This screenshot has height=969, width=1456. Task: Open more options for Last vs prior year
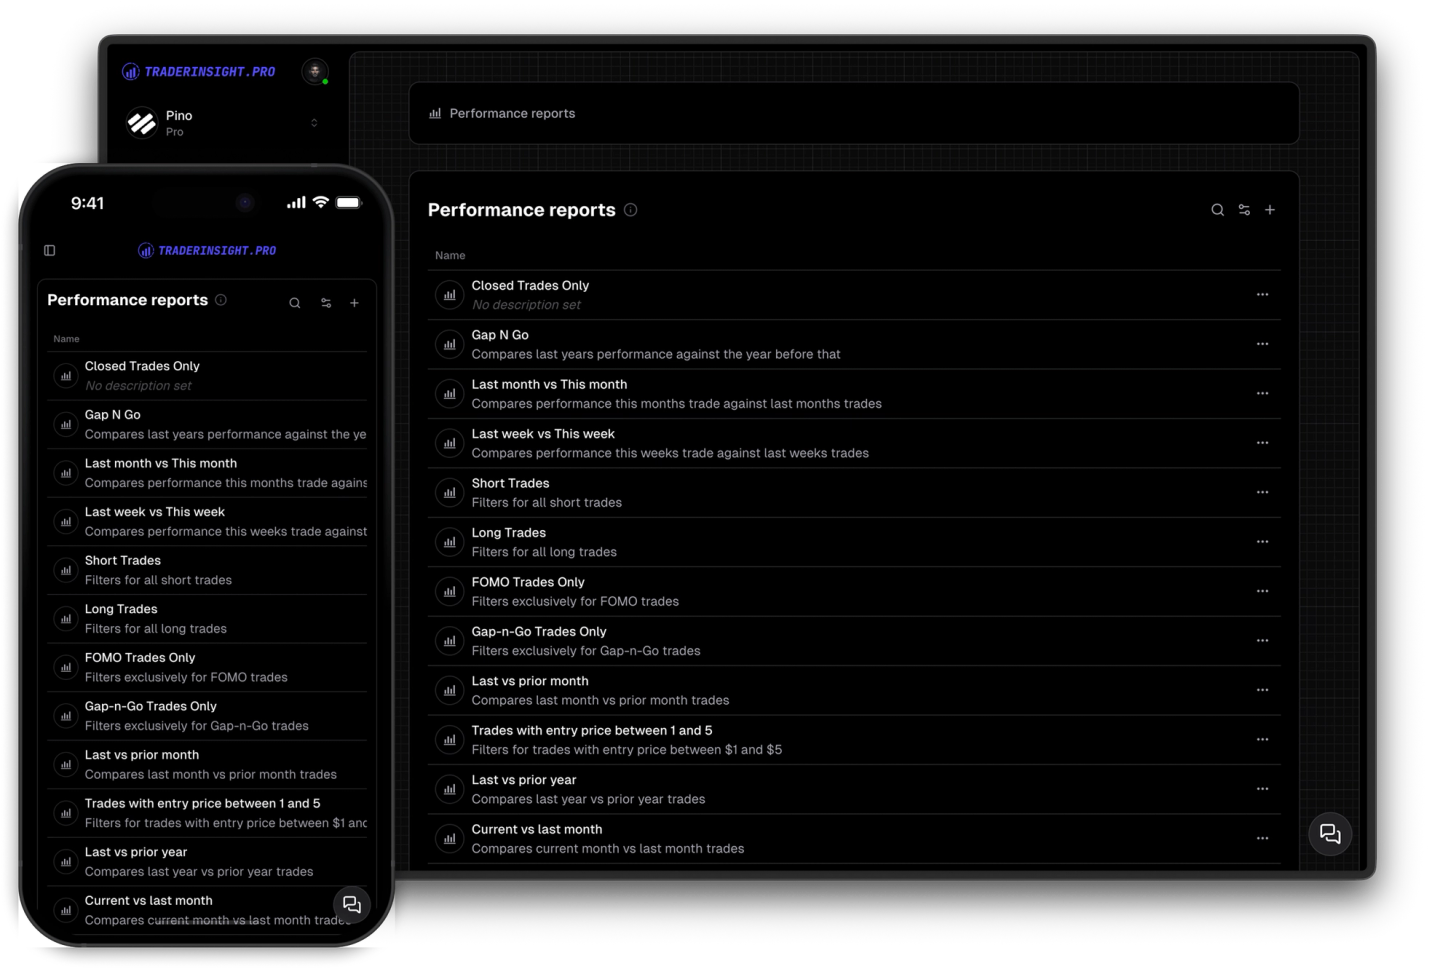[x=1263, y=789]
